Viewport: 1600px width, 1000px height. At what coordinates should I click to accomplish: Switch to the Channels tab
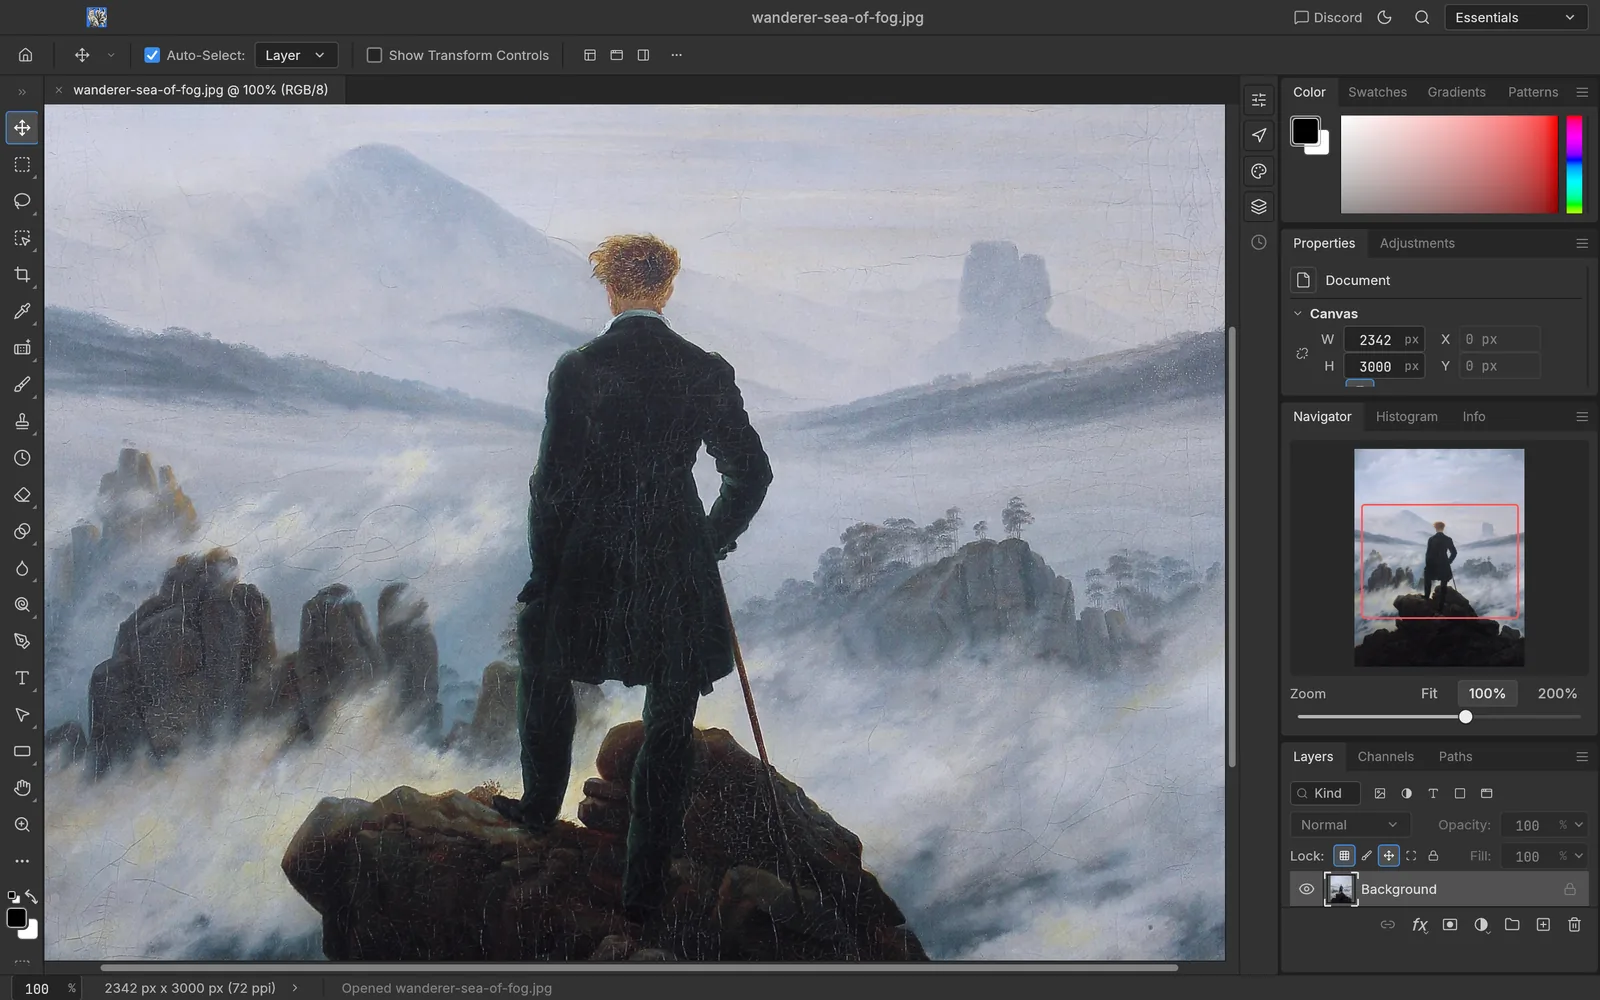point(1385,756)
